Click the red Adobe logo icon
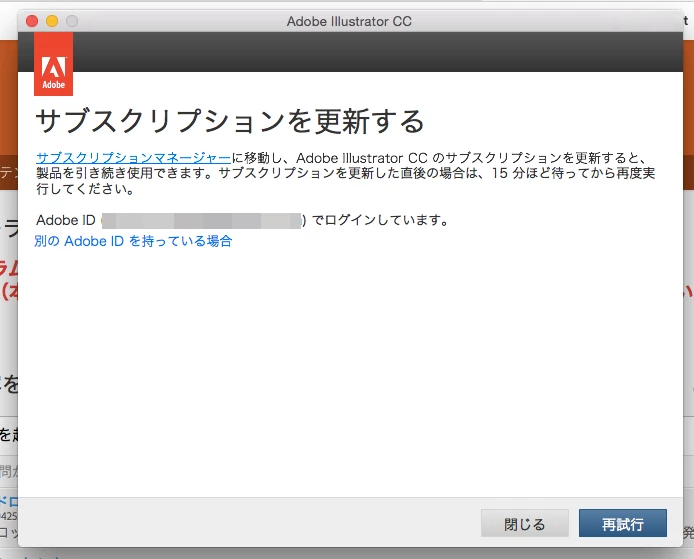The height and width of the screenshot is (559, 694). 54,64
